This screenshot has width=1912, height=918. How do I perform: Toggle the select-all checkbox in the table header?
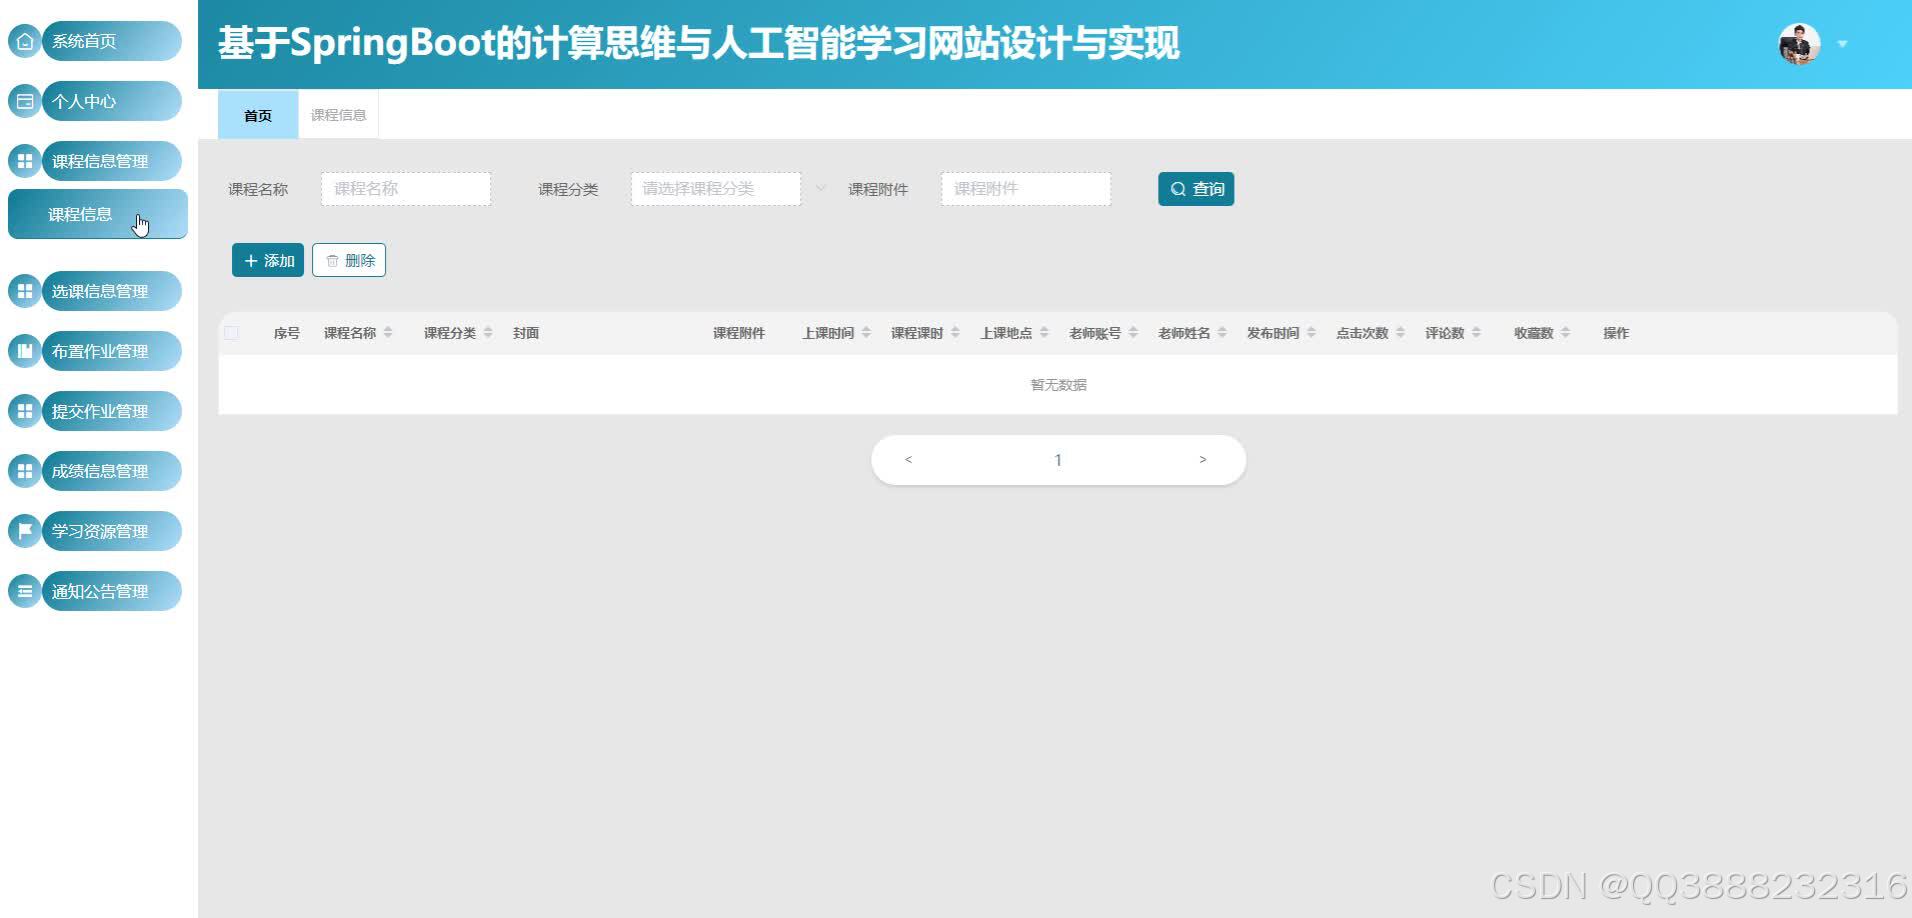[x=231, y=332]
